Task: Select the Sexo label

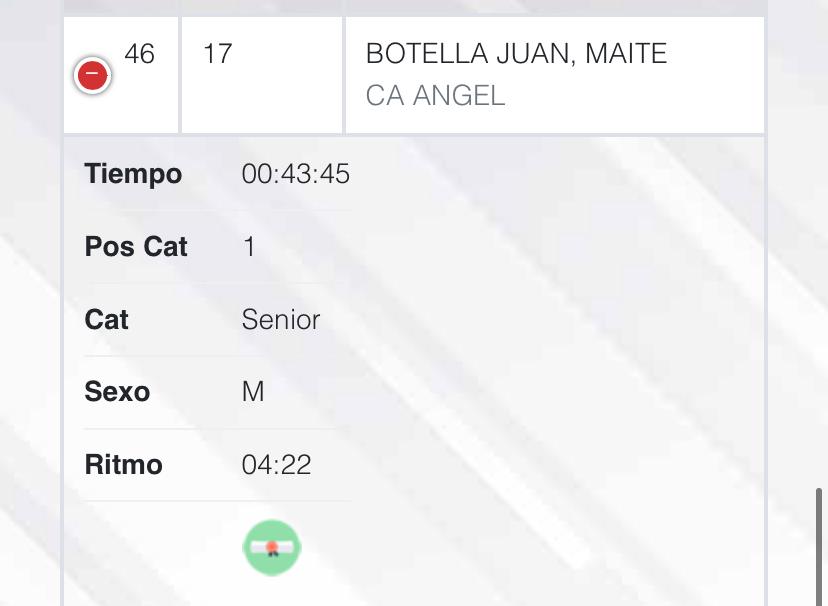Action: click(x=117, y=392)
